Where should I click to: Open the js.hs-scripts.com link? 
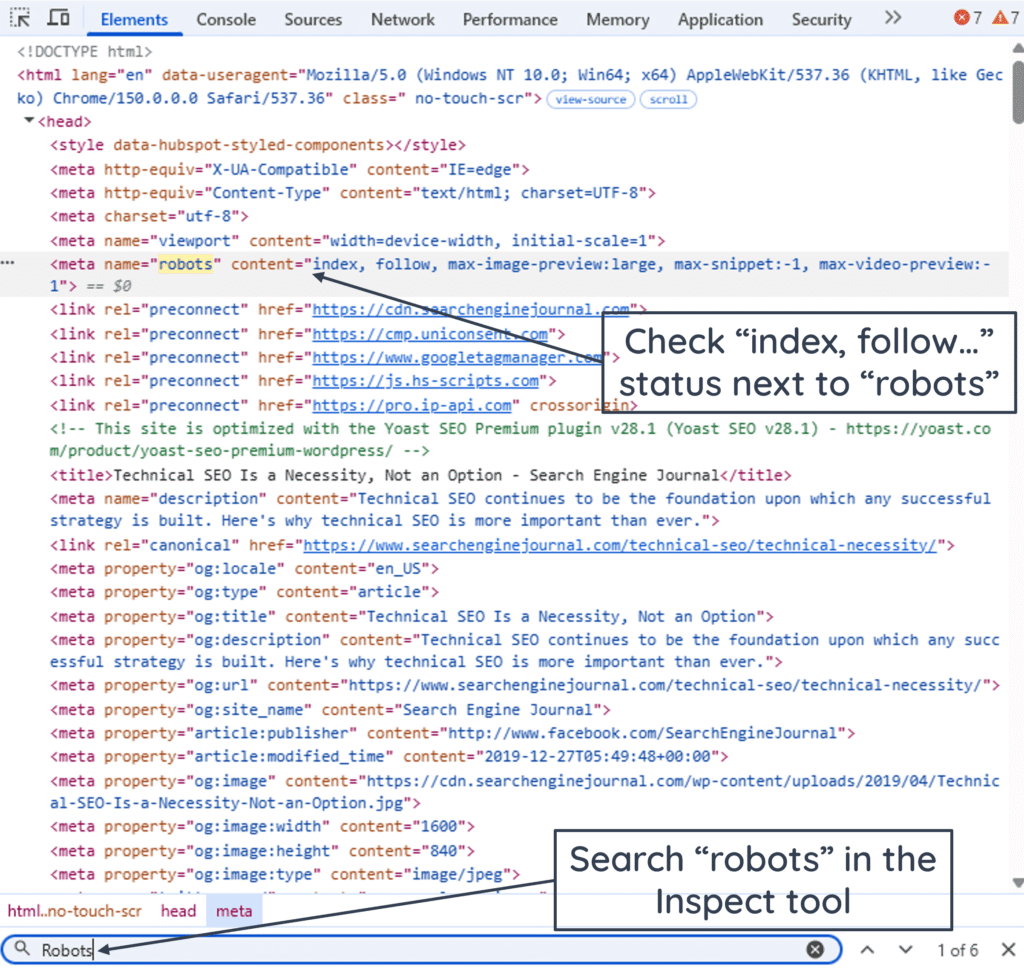(425, 381)
